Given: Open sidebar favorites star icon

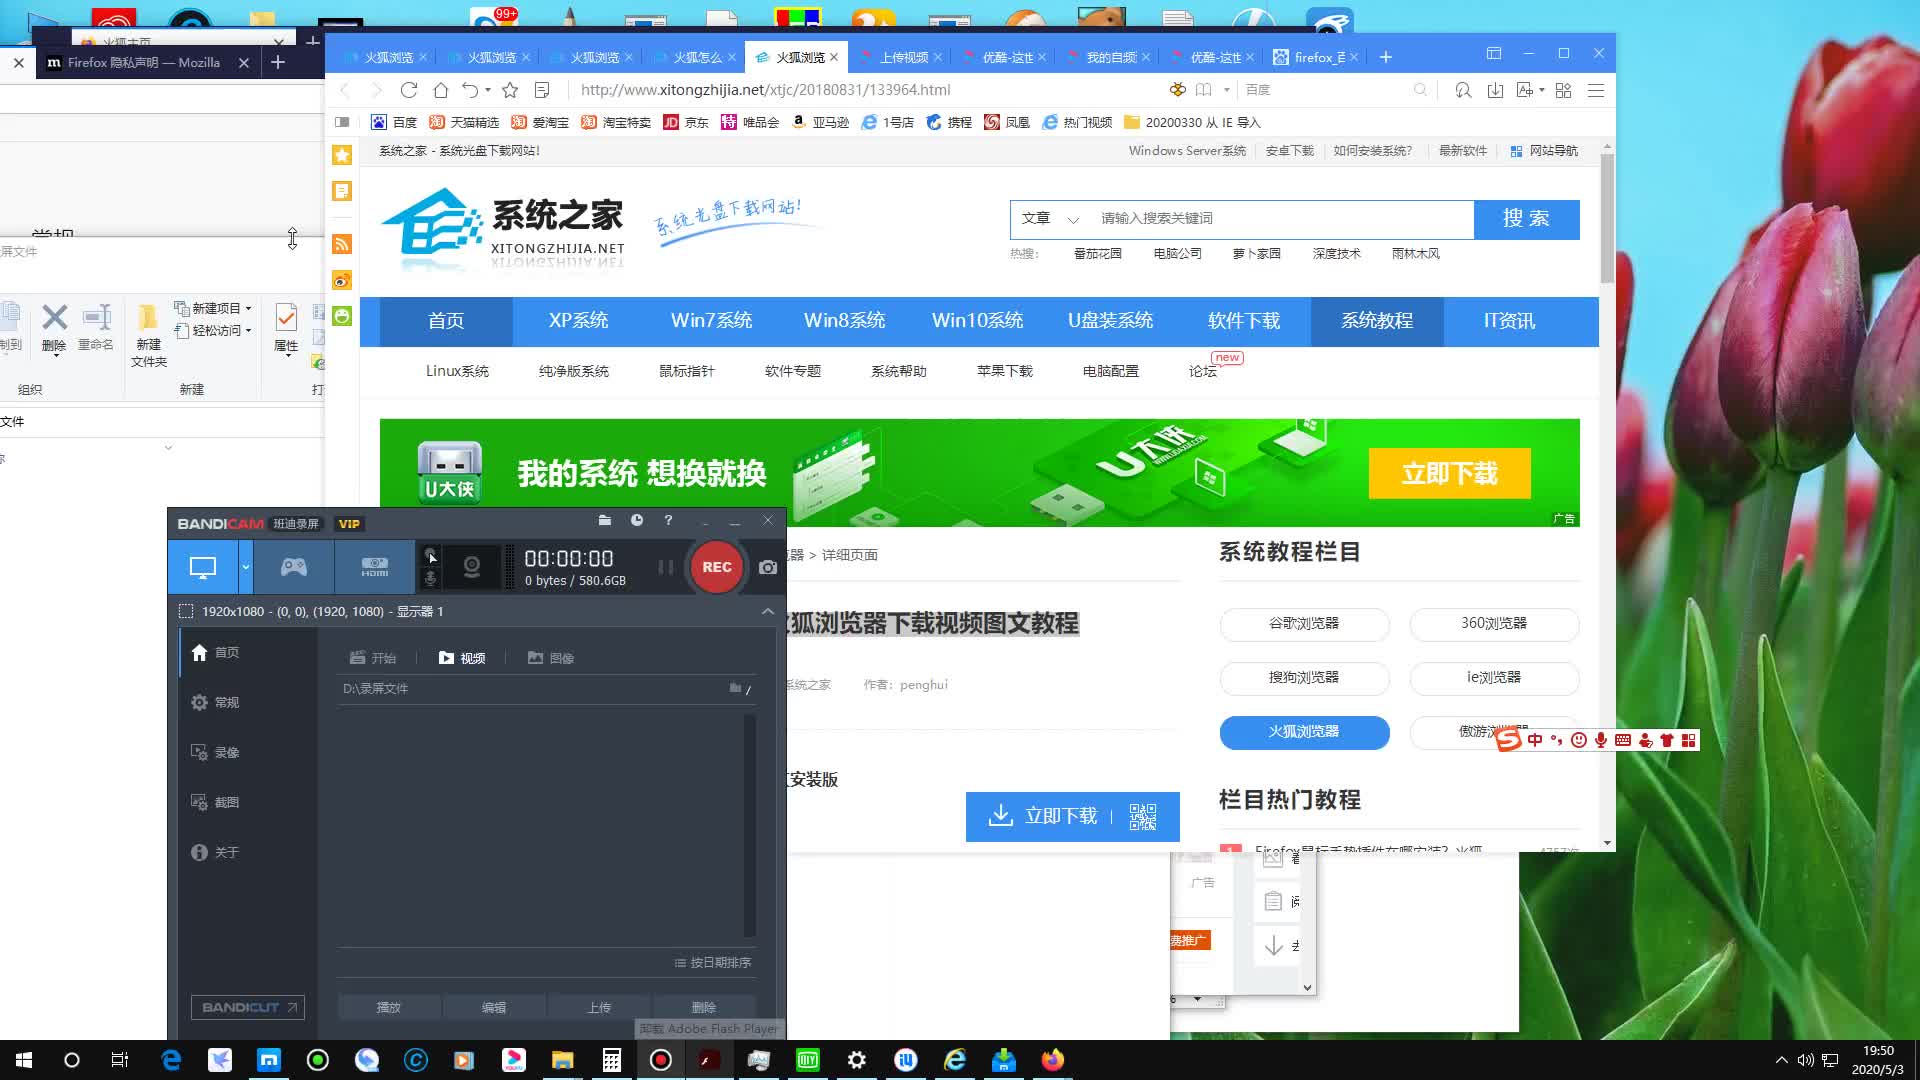Looking at the screenshot, I should tap(342, 155).
